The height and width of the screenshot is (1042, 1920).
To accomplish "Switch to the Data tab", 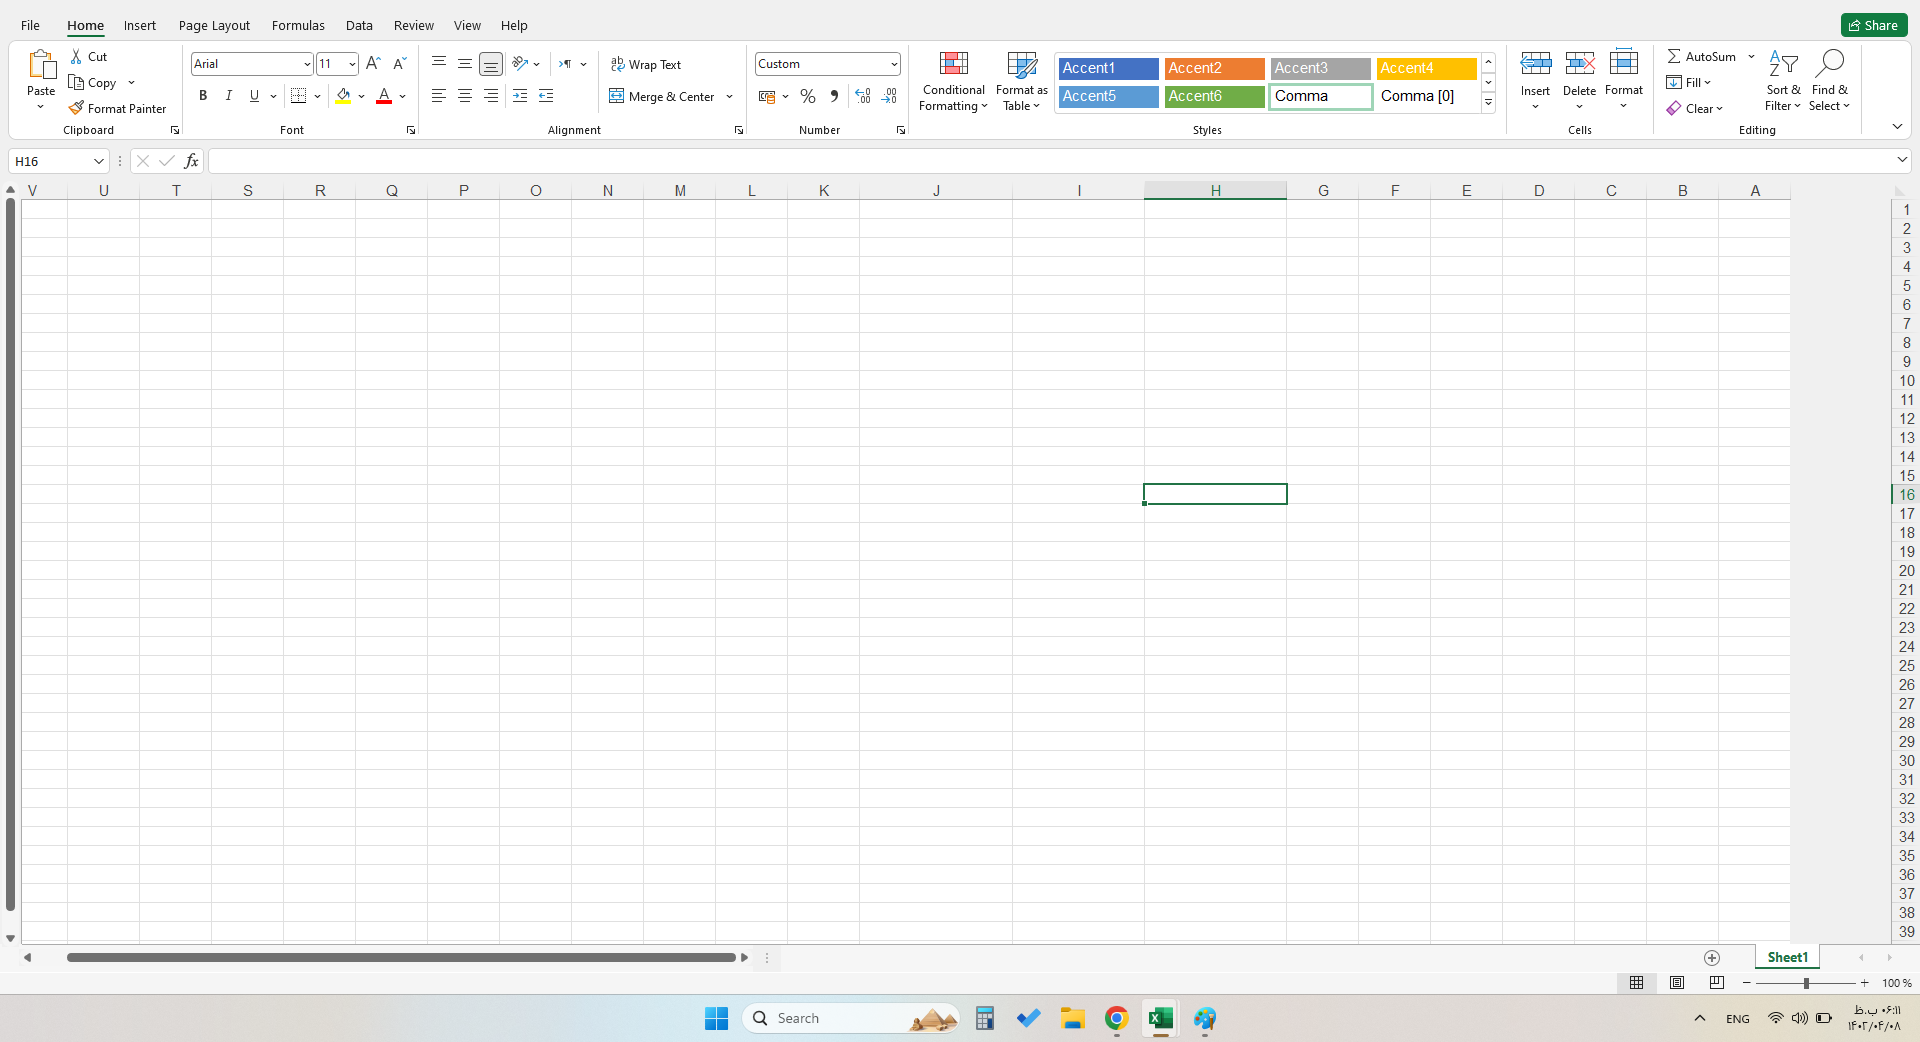I will [x=359, y=25].
